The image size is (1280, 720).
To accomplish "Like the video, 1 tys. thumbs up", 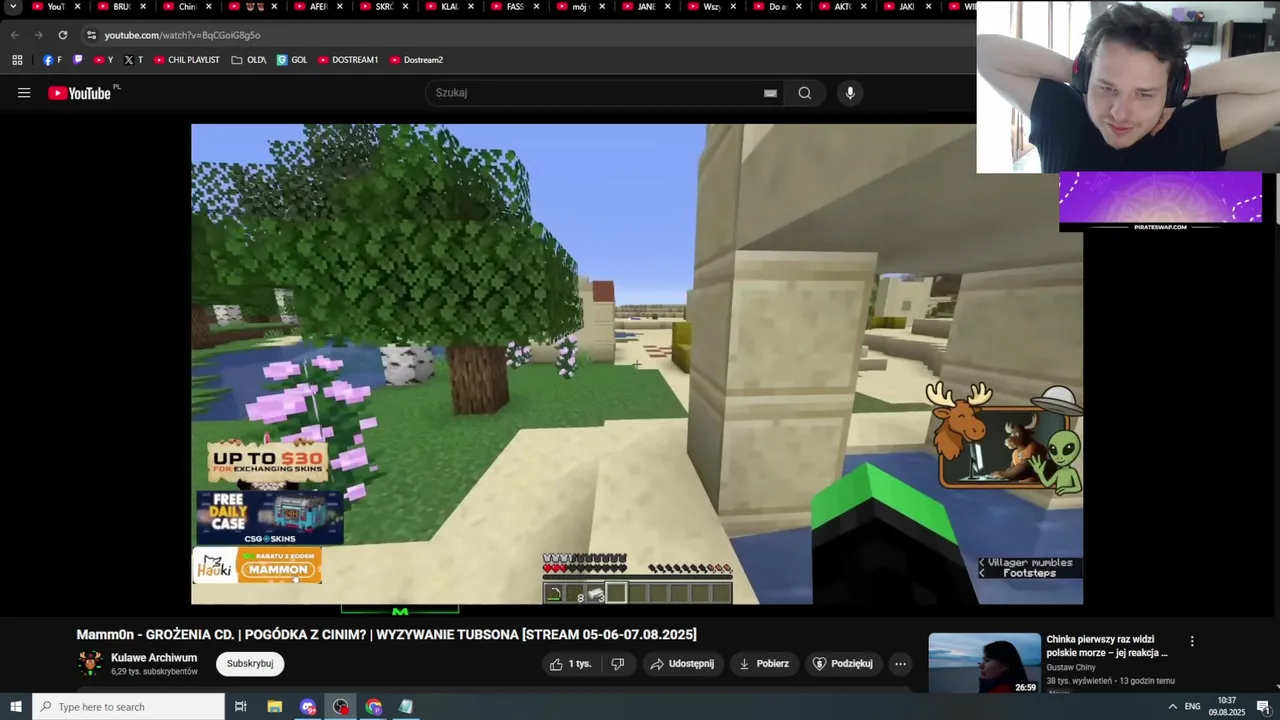I will [570, 664].
